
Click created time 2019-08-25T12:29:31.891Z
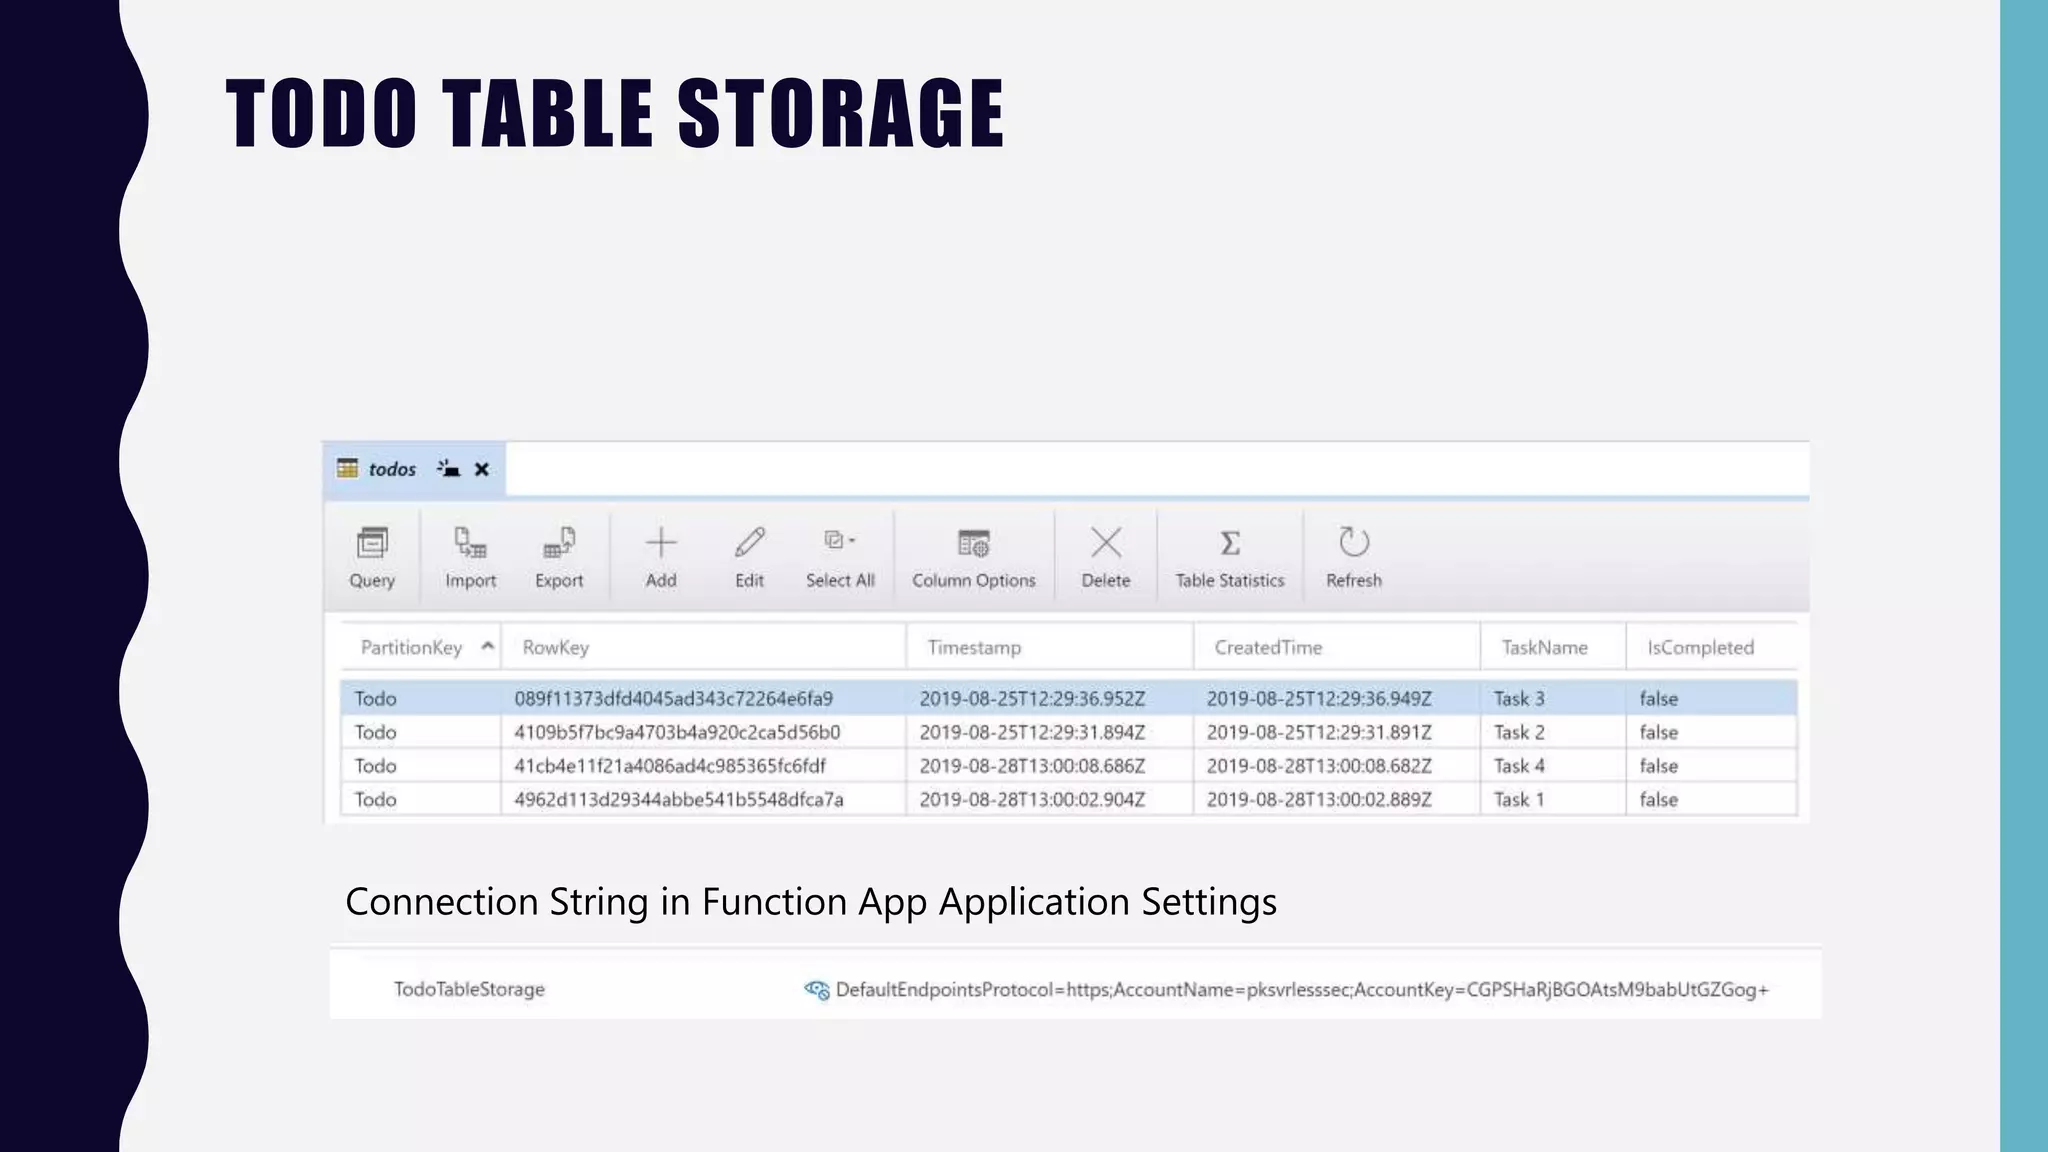[1319, 732]
